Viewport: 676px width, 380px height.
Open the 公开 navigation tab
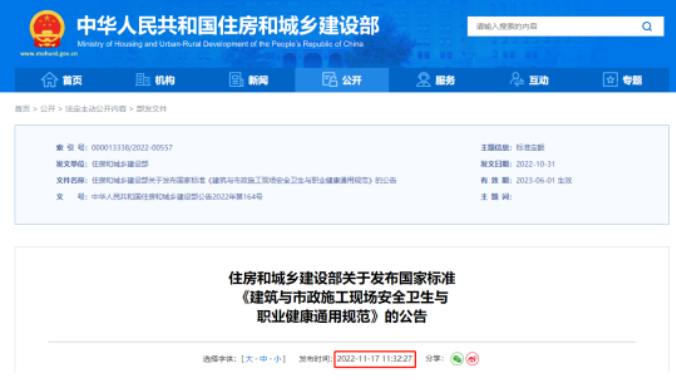coord(342,80)
